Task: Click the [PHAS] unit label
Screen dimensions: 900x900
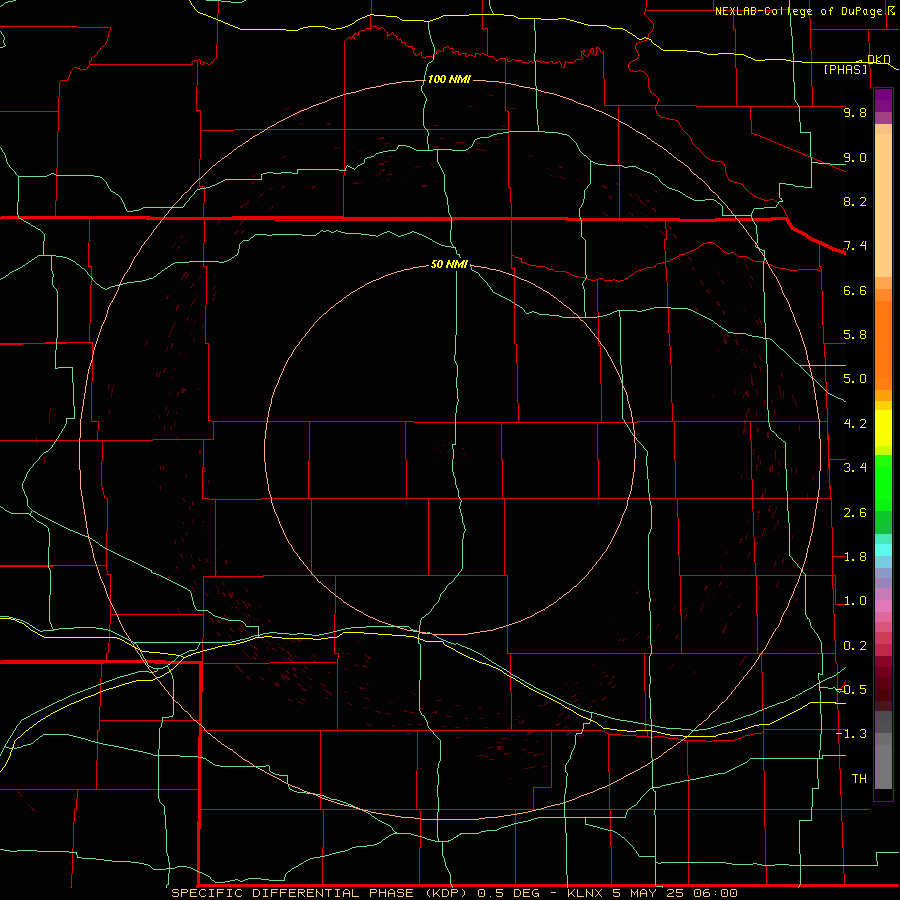Action: pos(845,69)
